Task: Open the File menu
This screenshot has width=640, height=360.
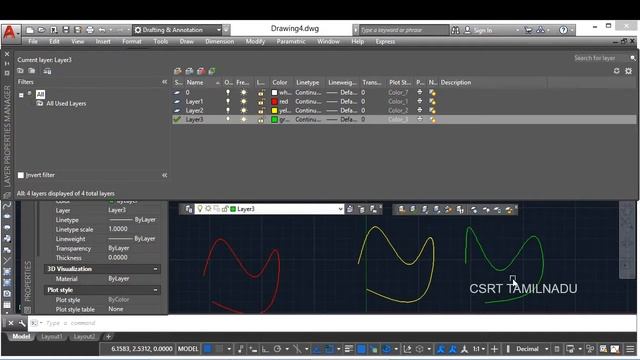Action: click(x=33, y=41)
